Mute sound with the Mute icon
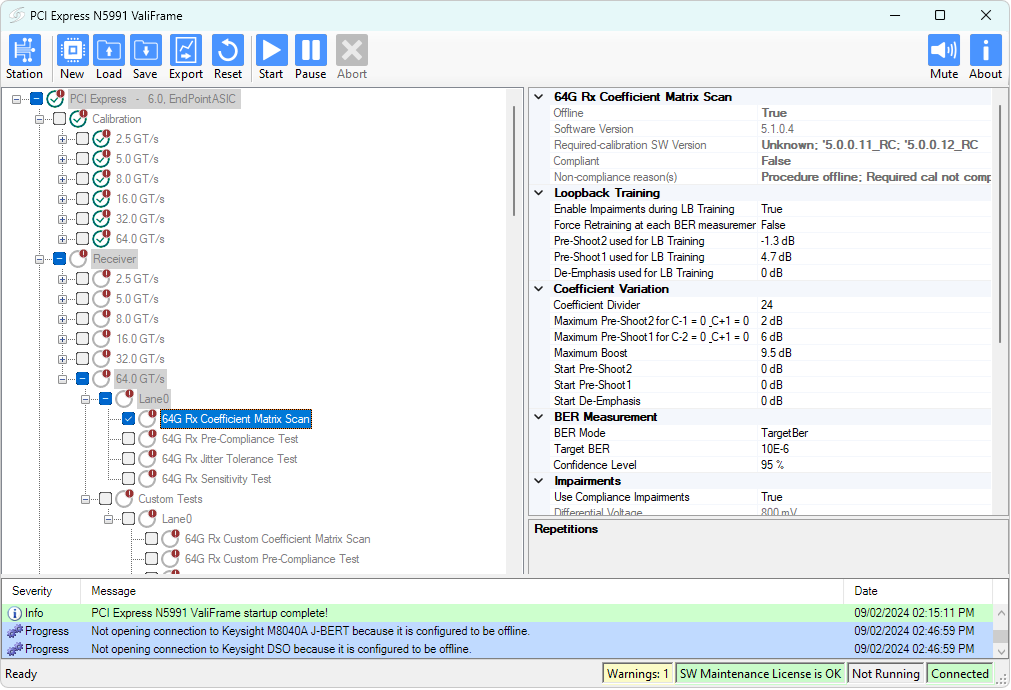 943,51
